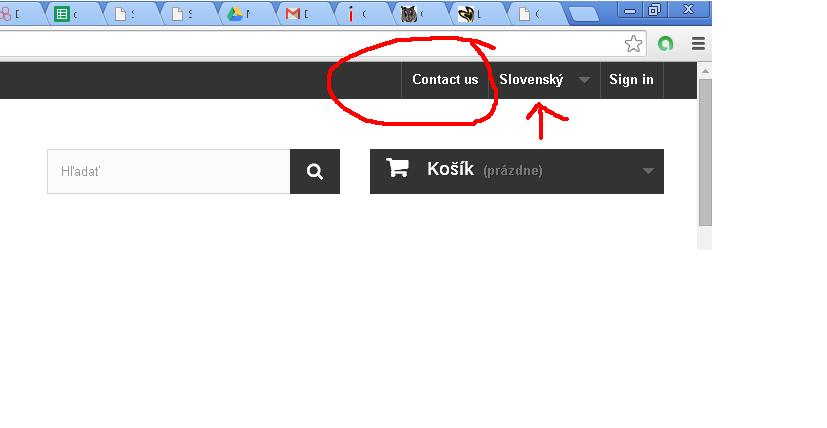Click the vertical scrollbar thumb
This screenshot has height=428, width=827.
click(705, 152)
